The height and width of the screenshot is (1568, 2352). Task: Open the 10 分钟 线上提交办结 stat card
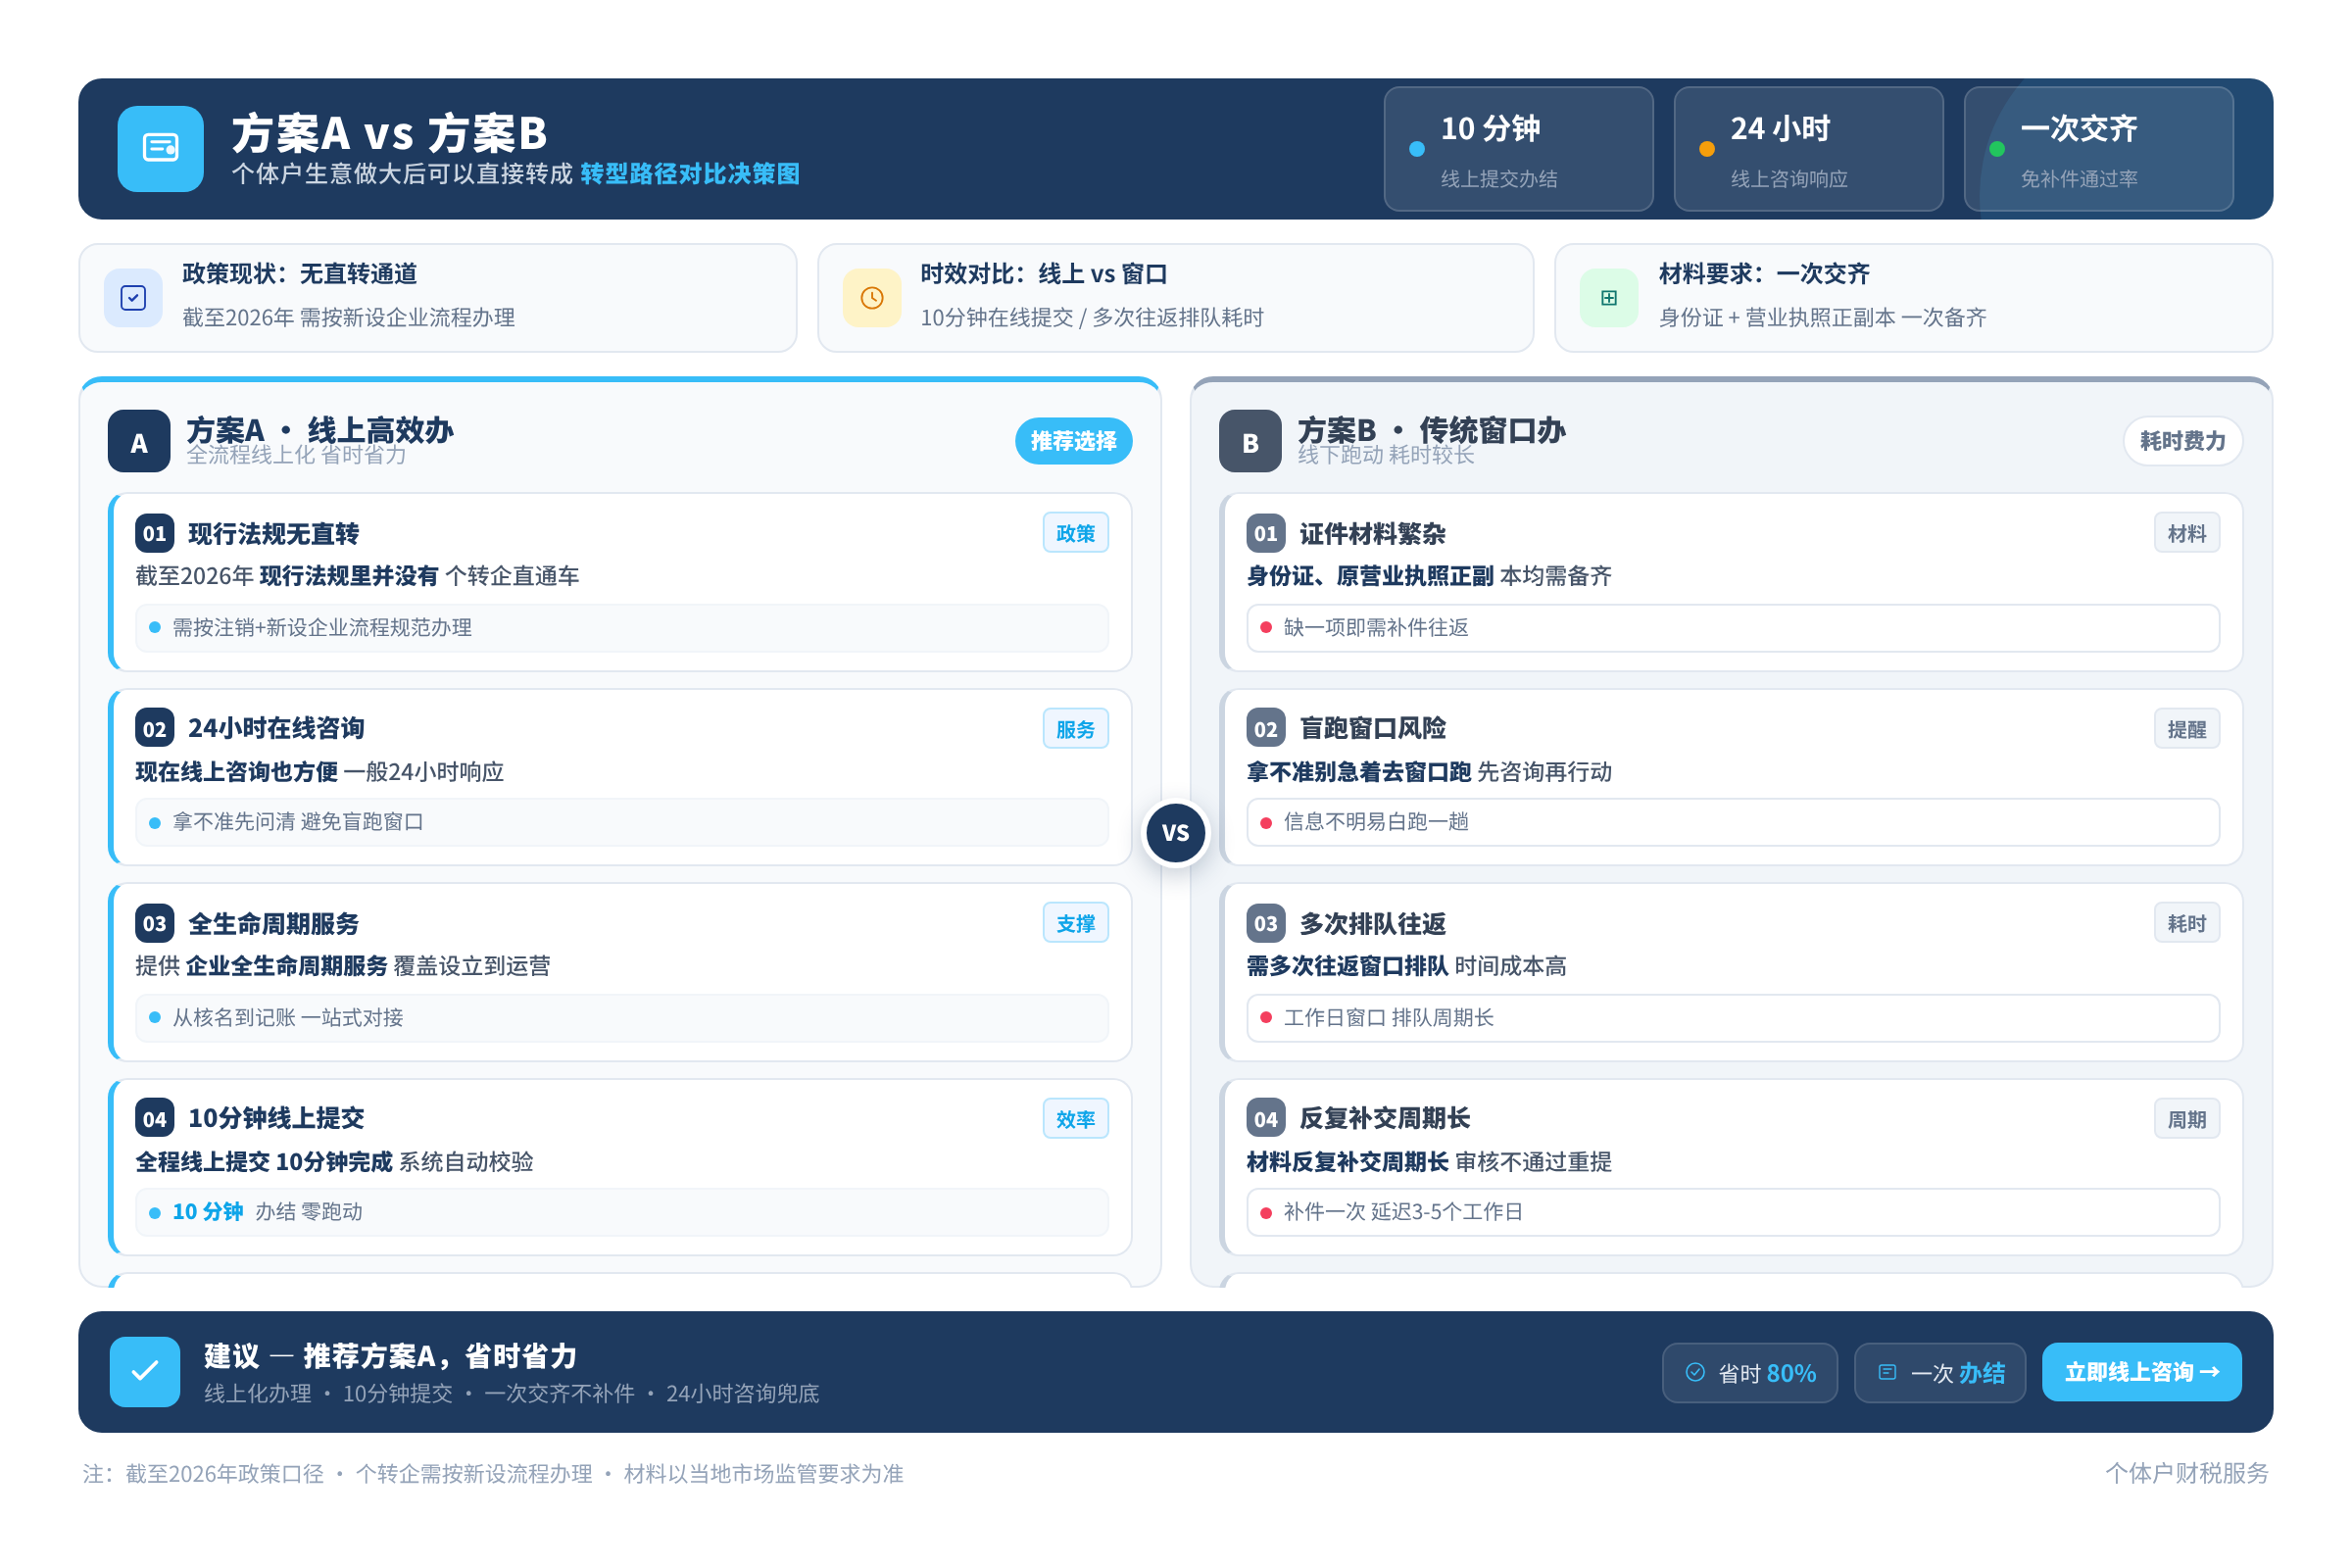pyautogui.click(x=1518, y=149)
